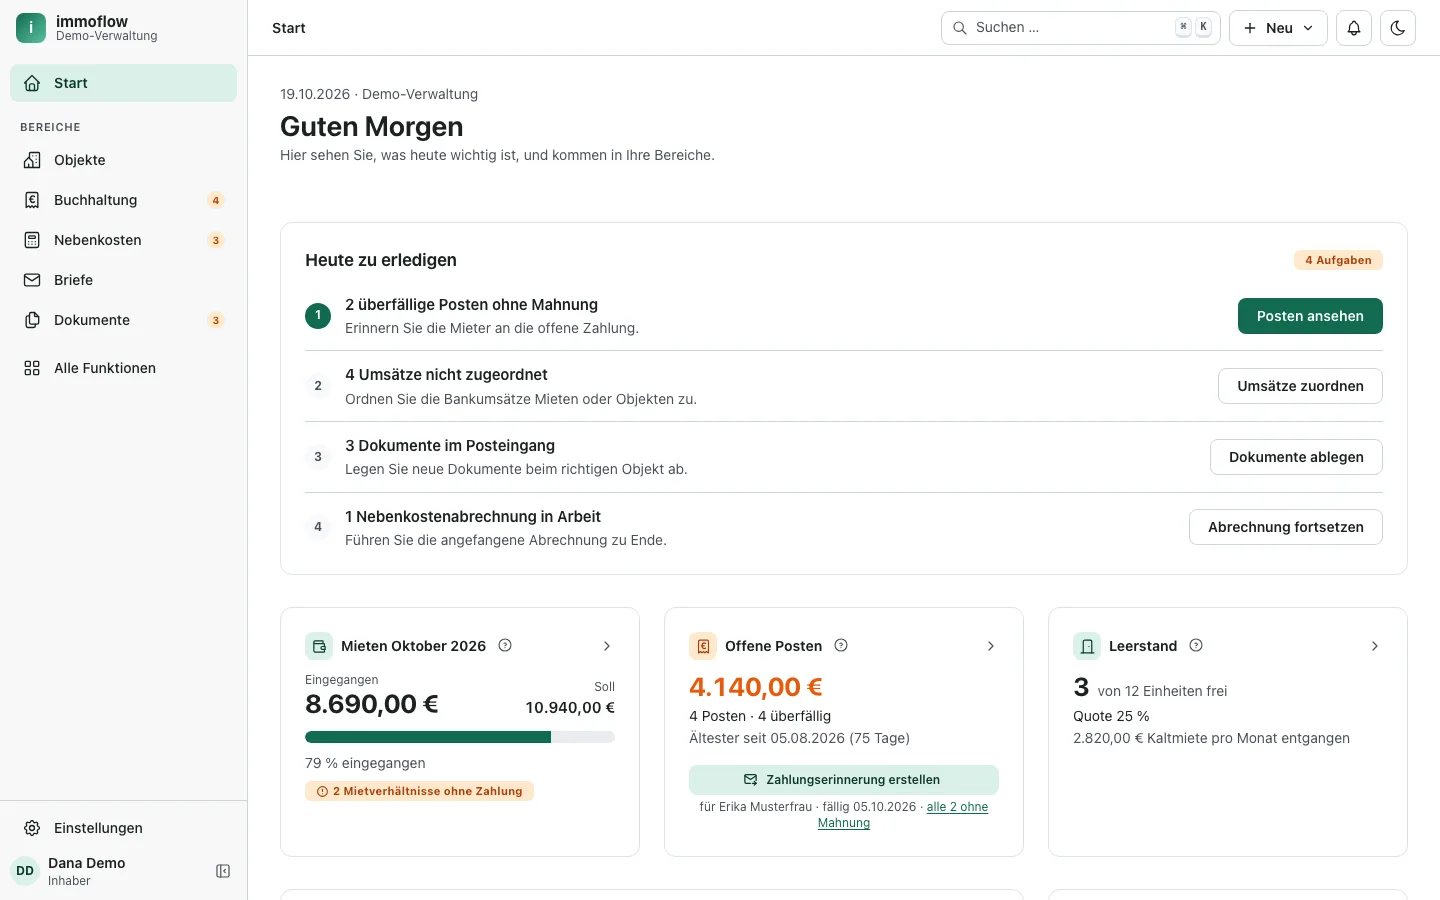Click Abrechnung fortsetzen button
This screenshot has height=900, width=1440.
1286,527
